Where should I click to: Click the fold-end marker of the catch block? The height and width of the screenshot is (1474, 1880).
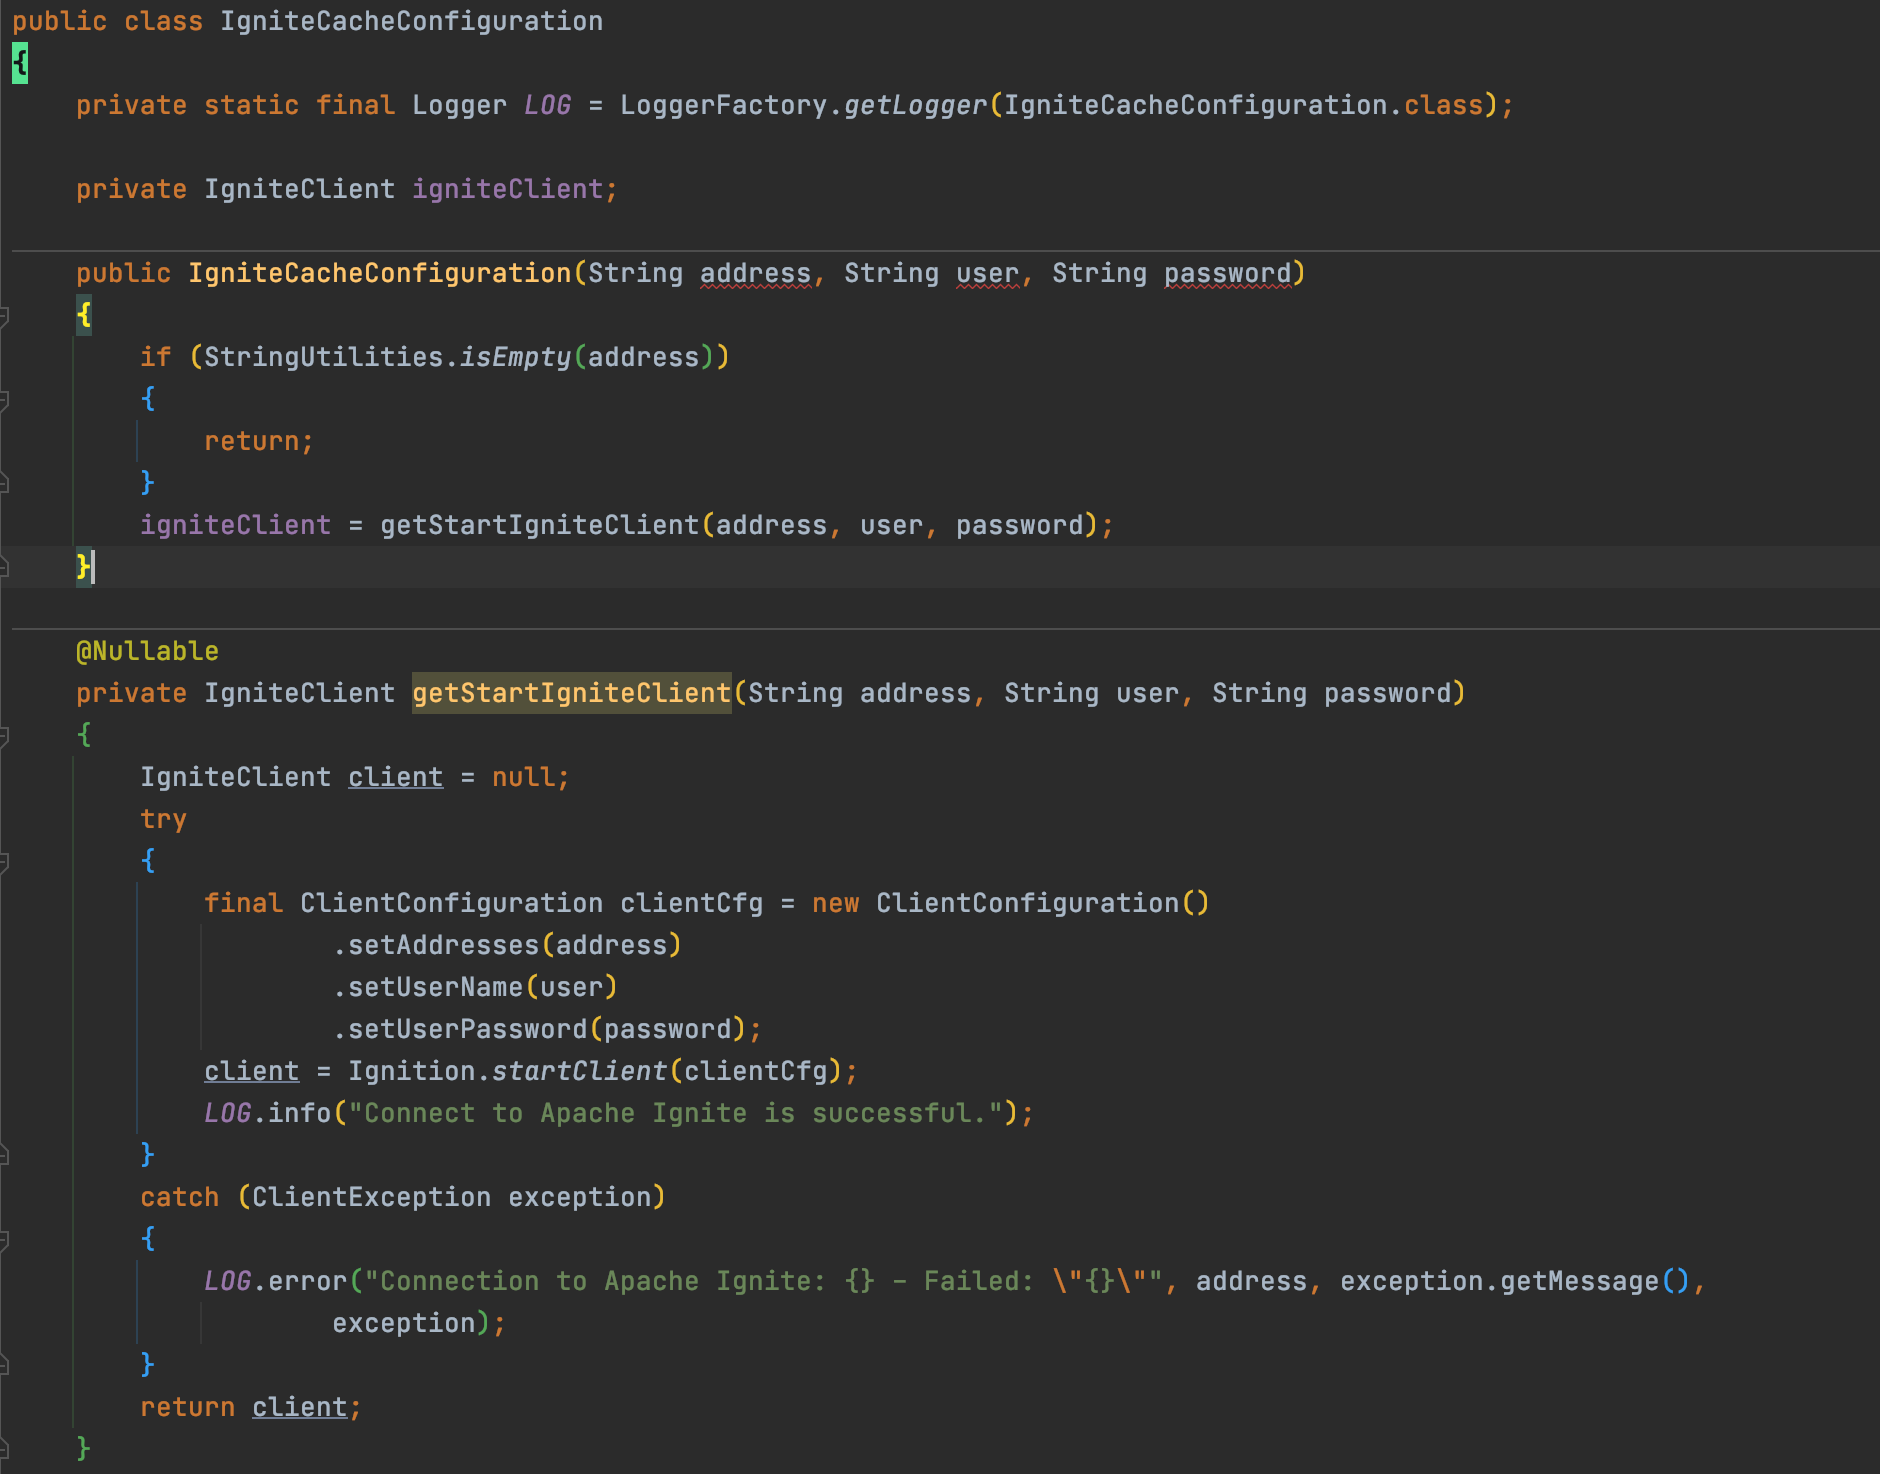click(x=4, y=1366)
